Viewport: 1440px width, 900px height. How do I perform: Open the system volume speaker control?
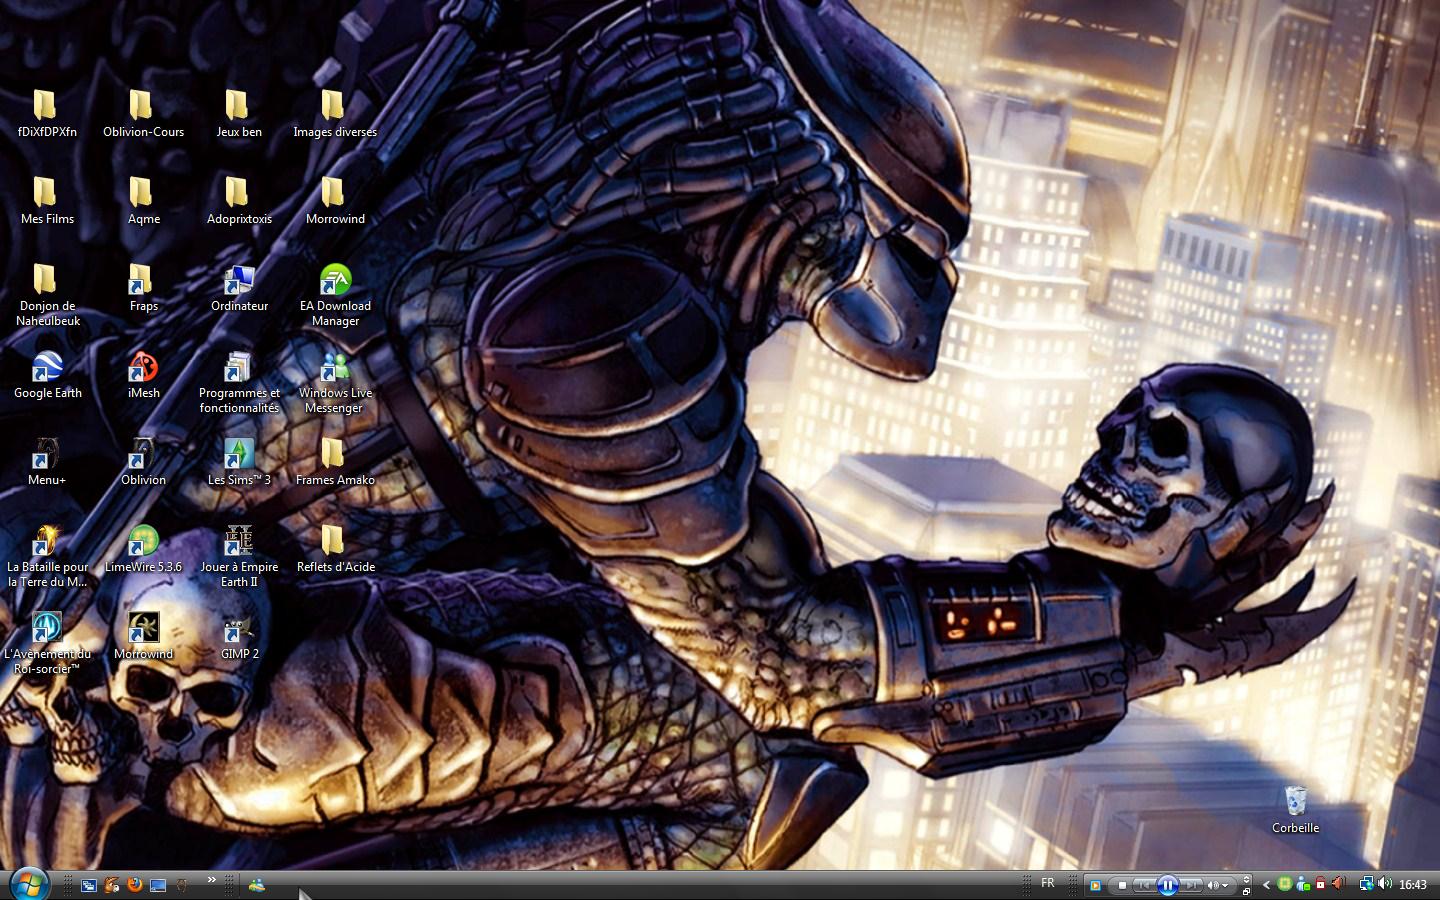point(1385,884)
